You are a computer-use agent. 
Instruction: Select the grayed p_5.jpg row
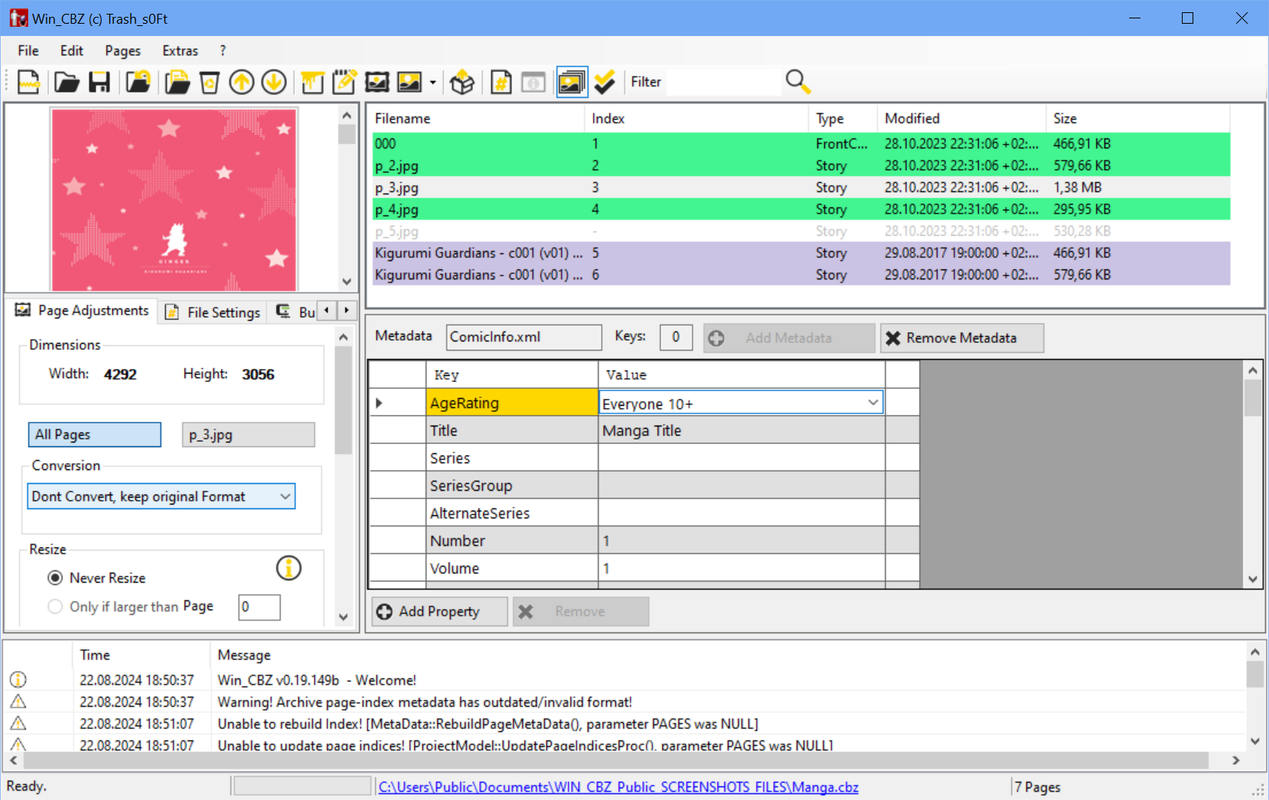pyautogui.click(x=801, y=232)
